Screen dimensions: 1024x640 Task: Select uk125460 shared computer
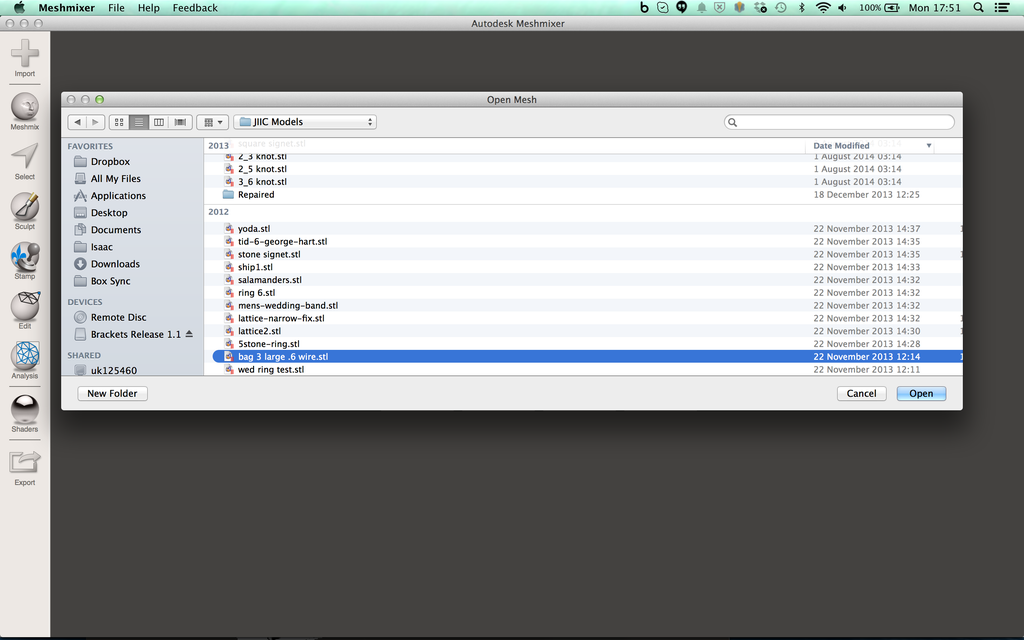click(x=113, y=370)
